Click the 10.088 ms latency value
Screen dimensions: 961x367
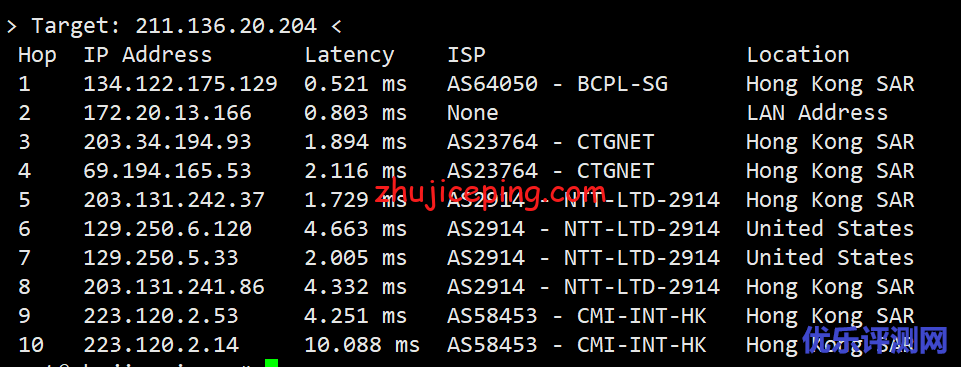(x=362, y=345)
